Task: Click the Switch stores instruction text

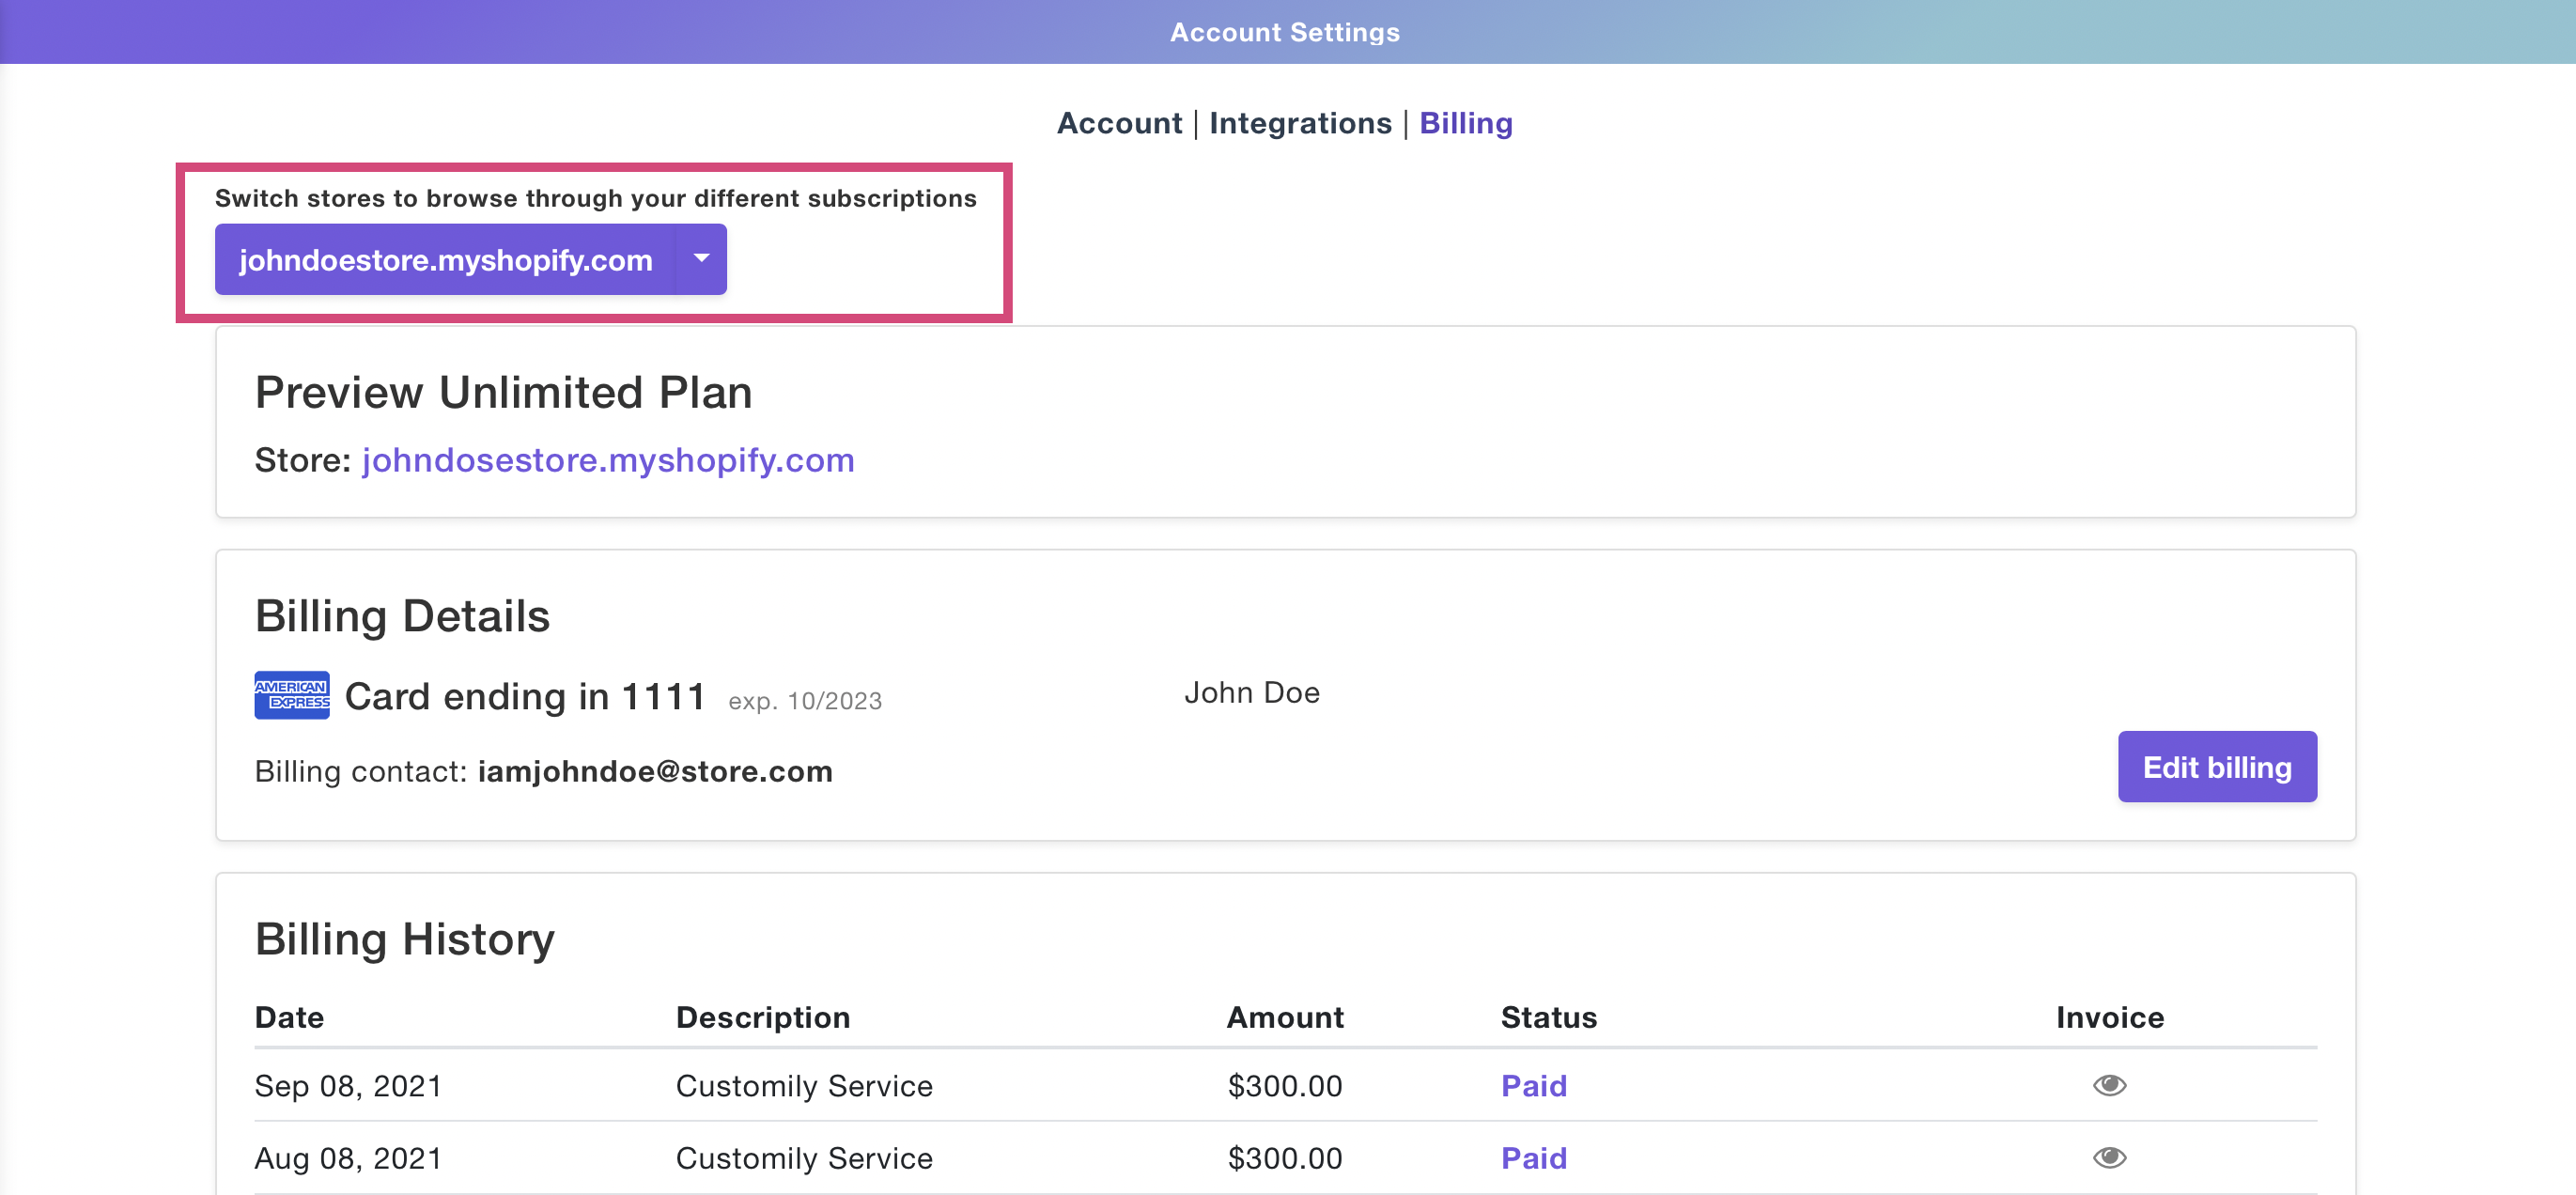Action: tap(595, 198)
